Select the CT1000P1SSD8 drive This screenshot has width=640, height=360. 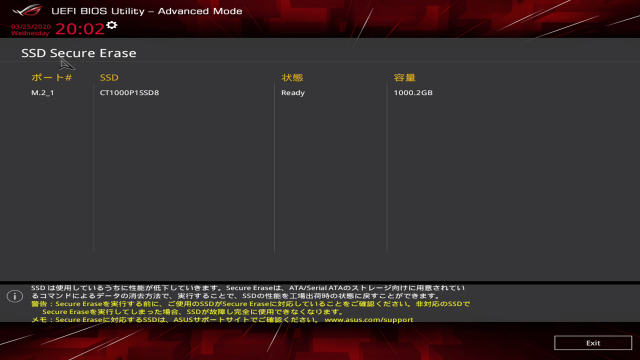point(129,93)
